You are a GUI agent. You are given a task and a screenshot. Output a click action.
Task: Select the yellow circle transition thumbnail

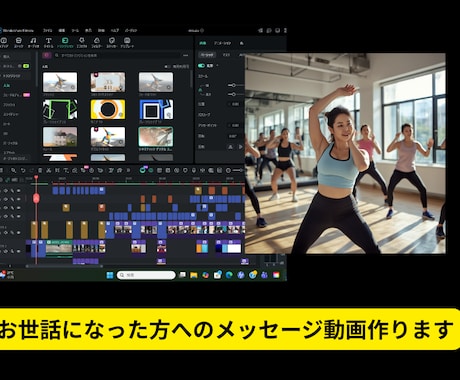(108, 109)
